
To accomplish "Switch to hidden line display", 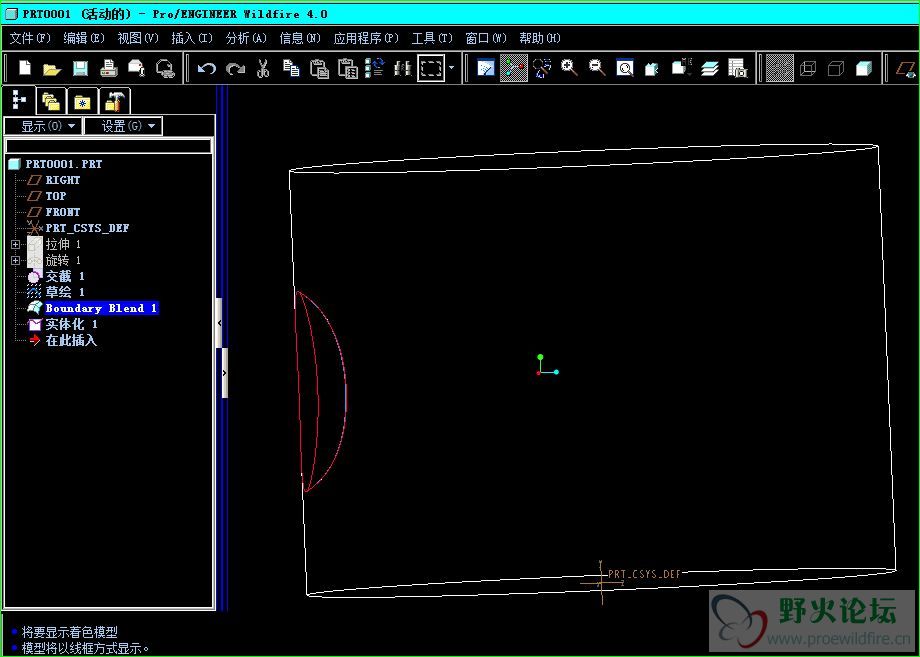I will click(808, 69).
